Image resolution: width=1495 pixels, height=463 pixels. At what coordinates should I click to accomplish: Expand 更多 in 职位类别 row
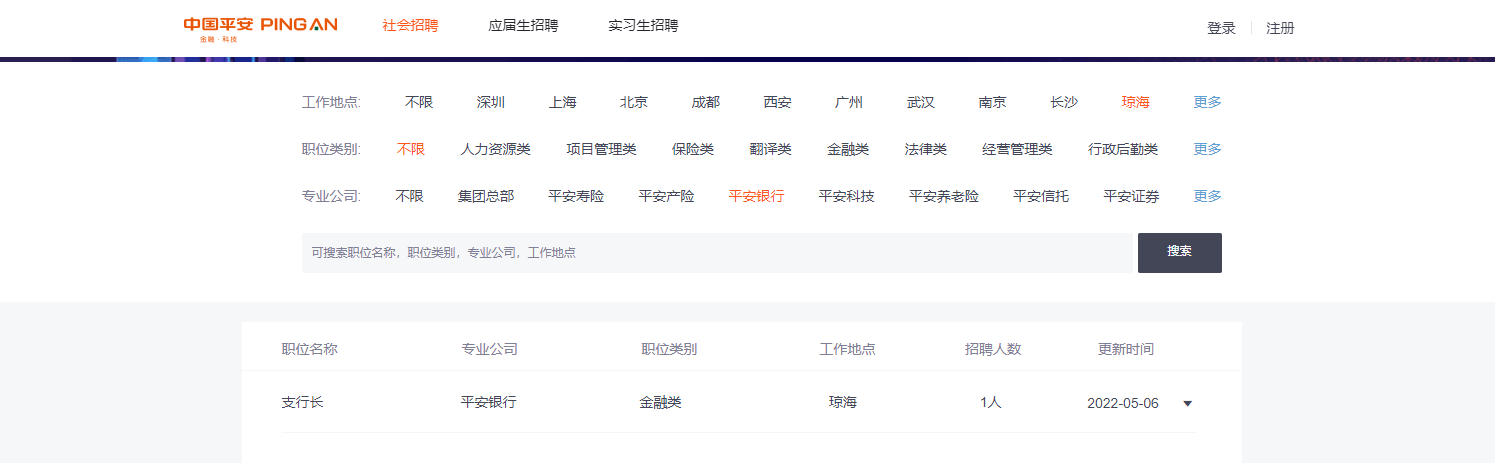pos(1207,149)
